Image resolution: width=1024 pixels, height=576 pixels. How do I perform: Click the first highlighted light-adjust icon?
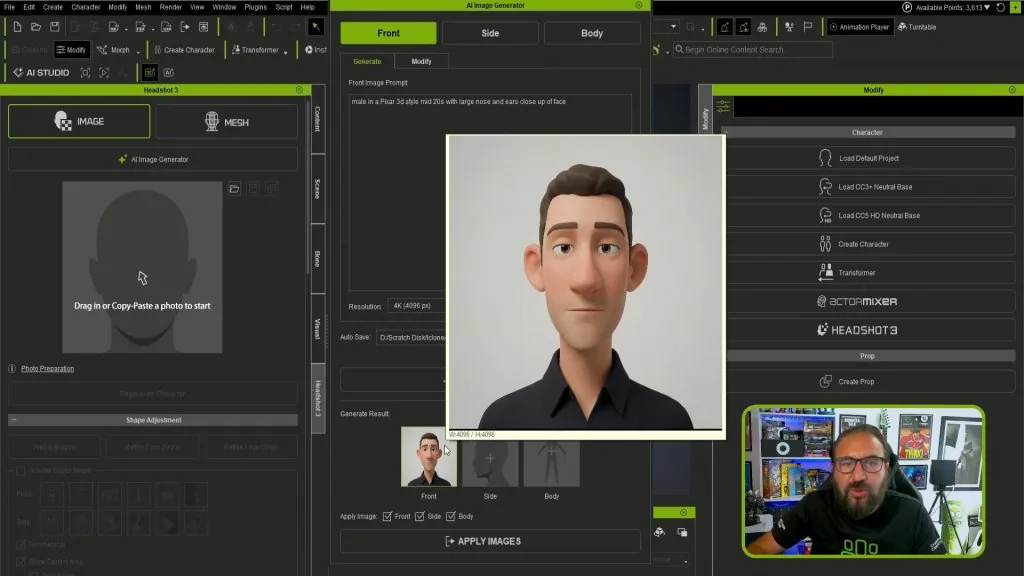pyautogui.click(x=724, y=27)
